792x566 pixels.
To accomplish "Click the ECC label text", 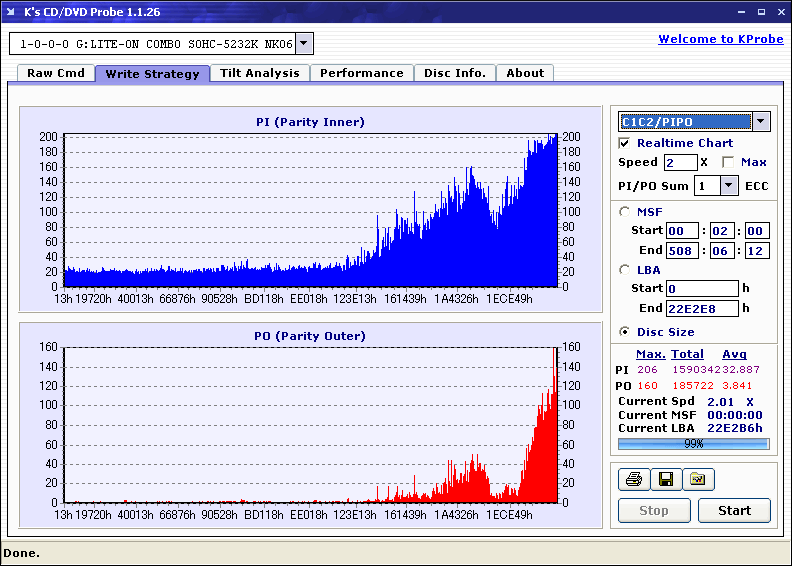I will click(757, 186).
